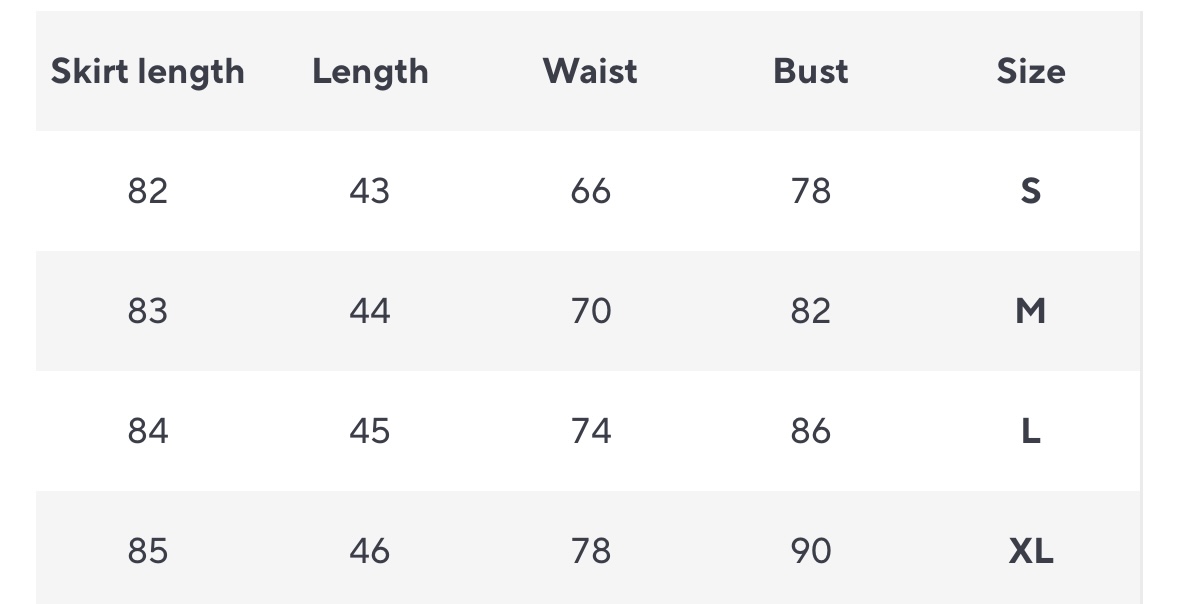Select the size L label
1179x604 pixels.
click(x=1030, y=431)
